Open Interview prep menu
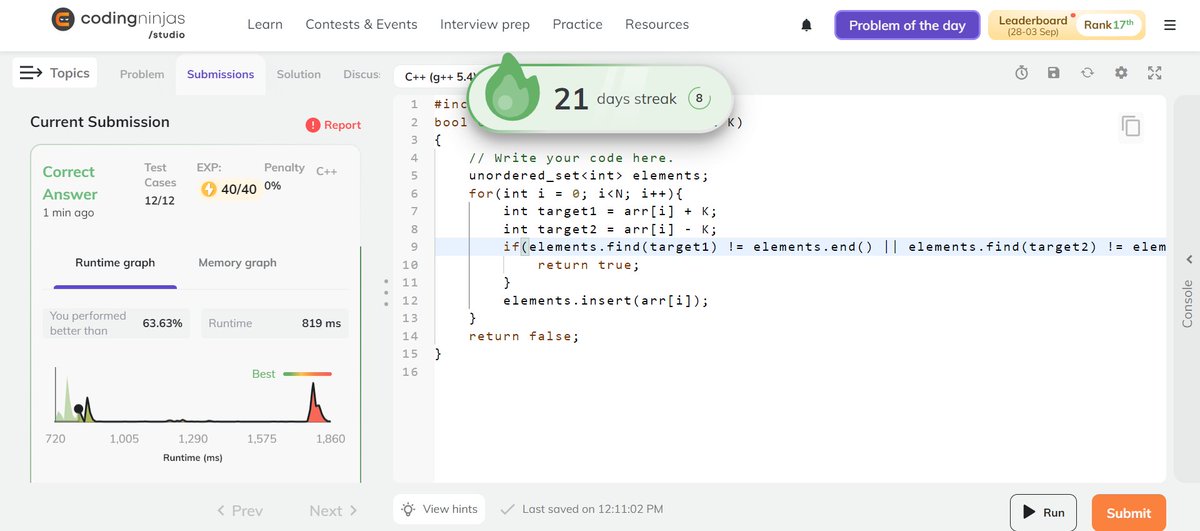 click(485, 24)
